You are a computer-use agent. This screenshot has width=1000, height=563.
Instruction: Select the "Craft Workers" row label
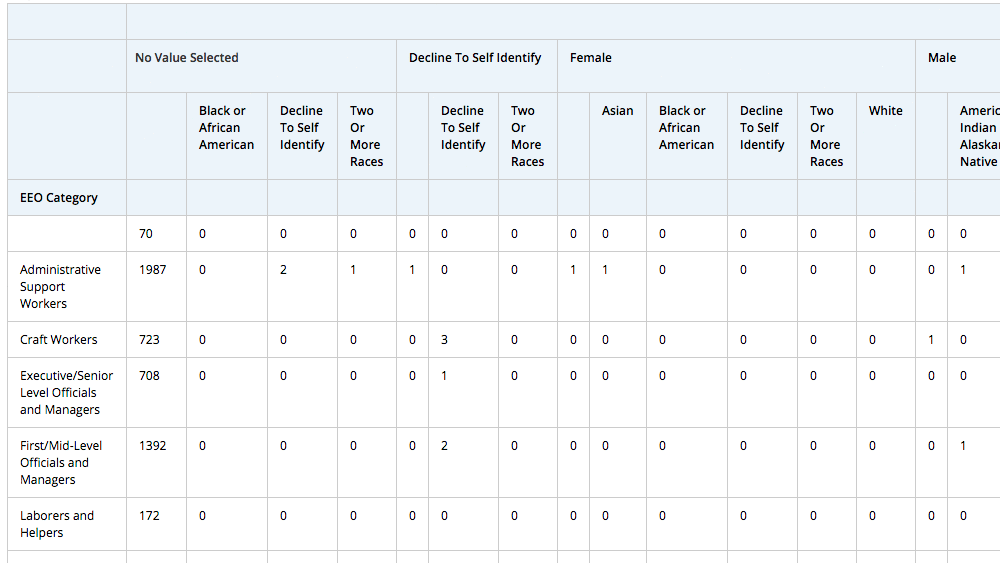point(59,340)
